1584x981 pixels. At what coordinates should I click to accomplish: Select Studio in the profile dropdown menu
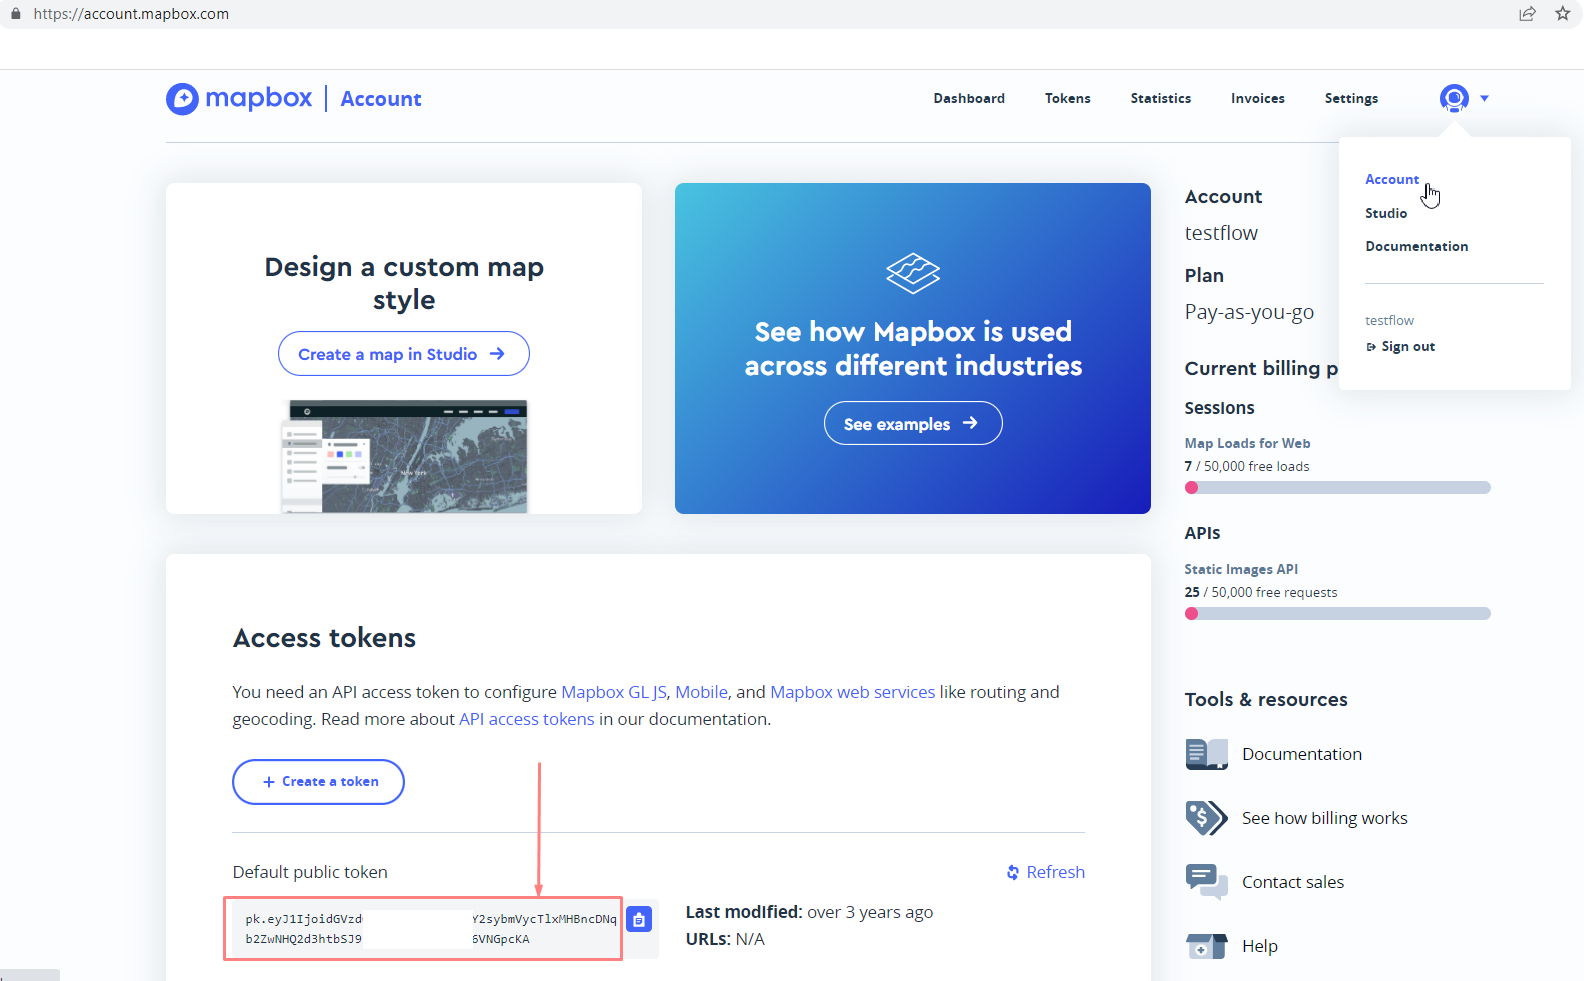(1386, 213)
